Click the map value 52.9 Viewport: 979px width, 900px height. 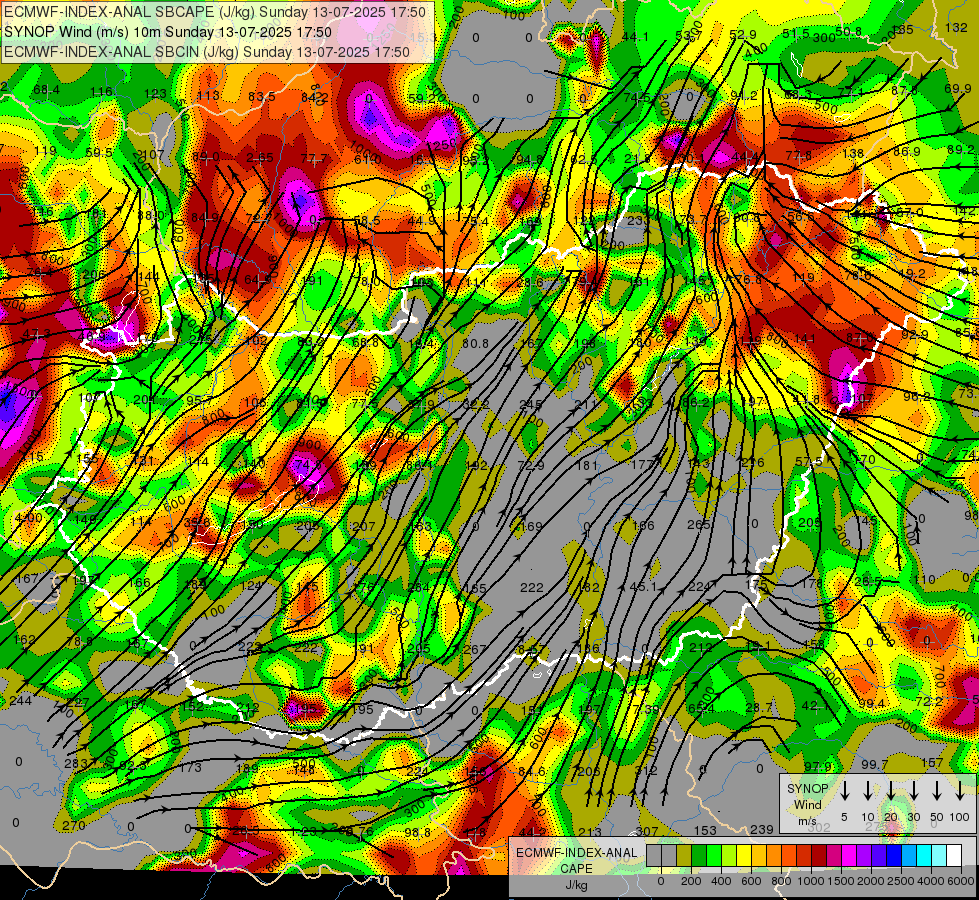(x=742, y=35)
